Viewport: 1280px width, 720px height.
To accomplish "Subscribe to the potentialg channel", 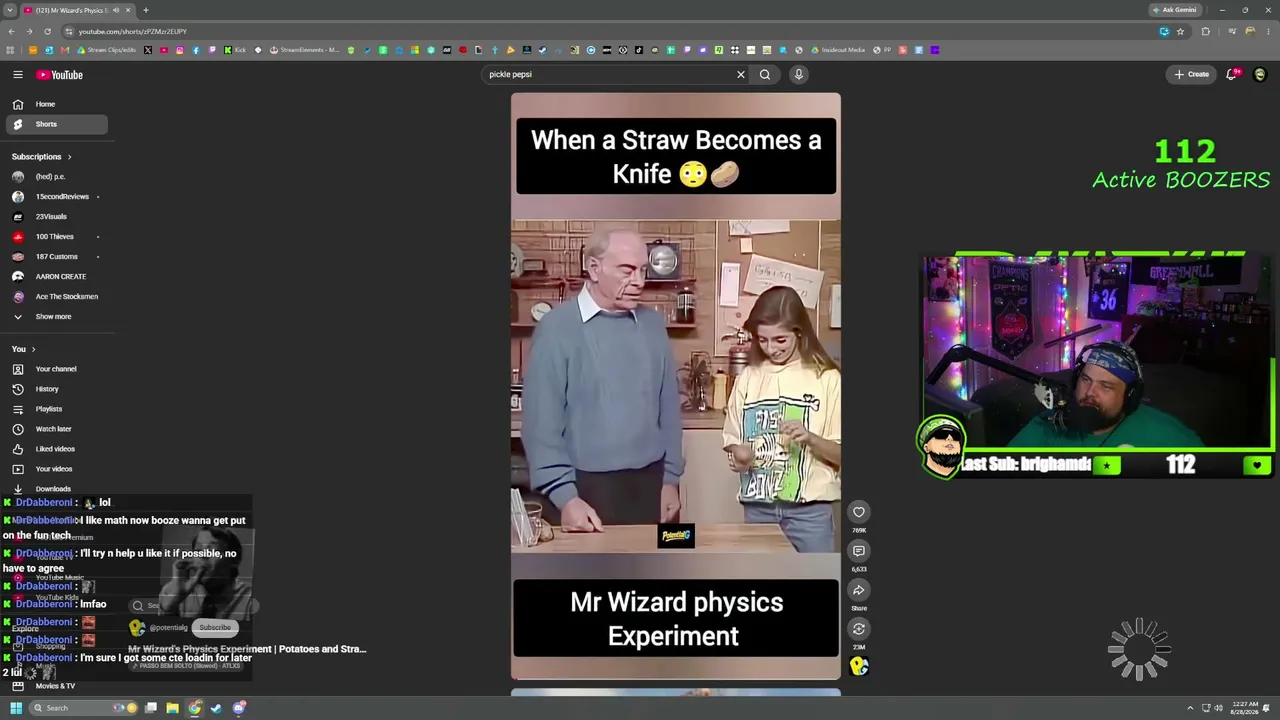I will pyautogui.click(x=215, y=628).
